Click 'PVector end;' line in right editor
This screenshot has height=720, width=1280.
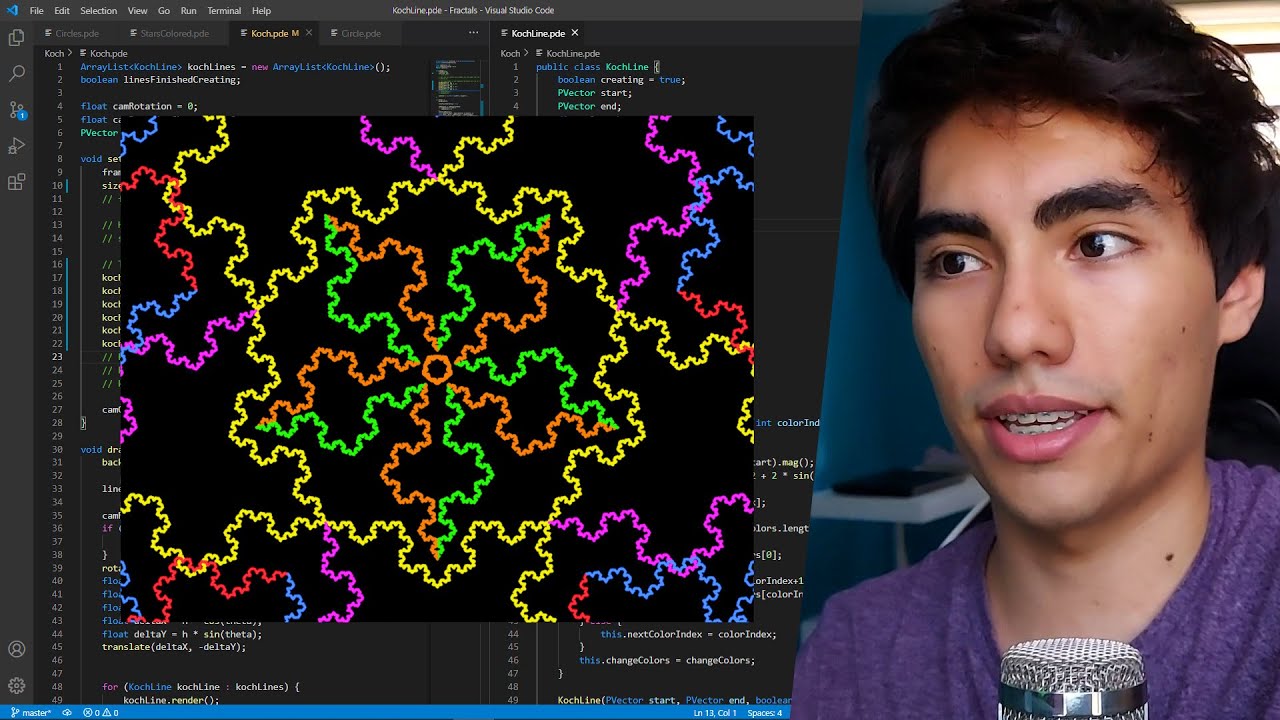pos(589,106)
